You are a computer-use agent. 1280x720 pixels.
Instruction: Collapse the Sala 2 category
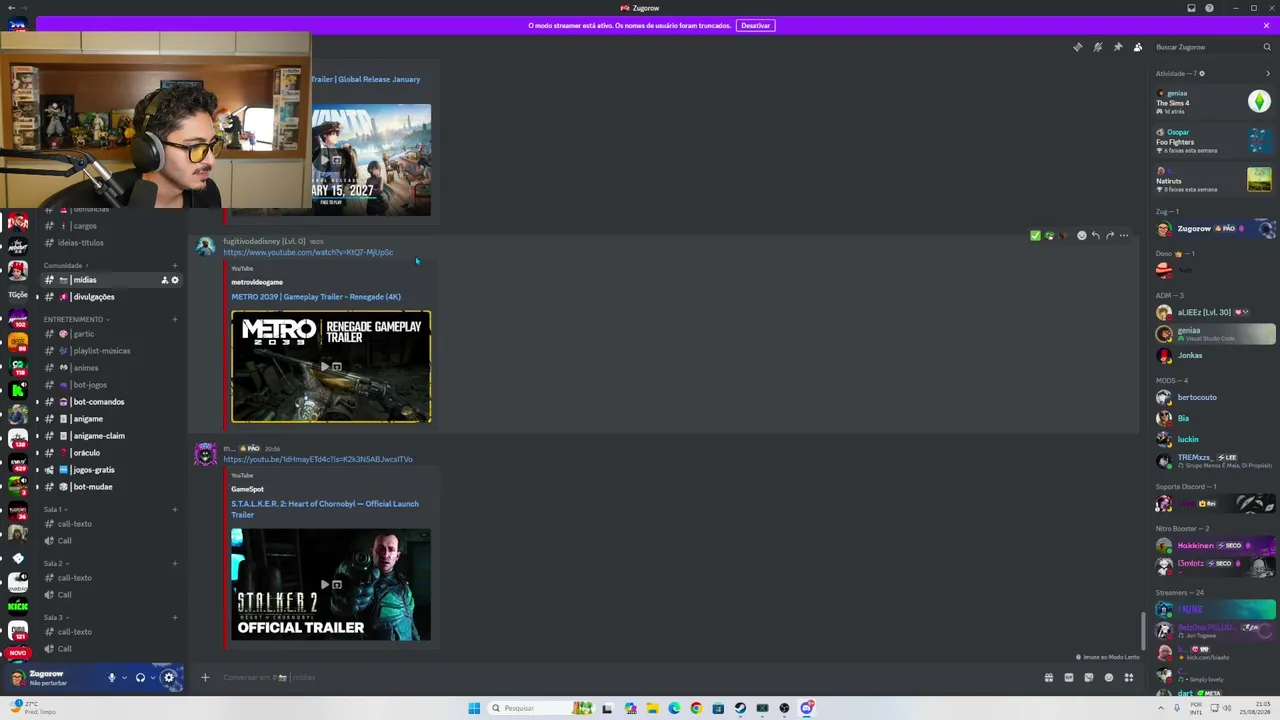[54, 563]
